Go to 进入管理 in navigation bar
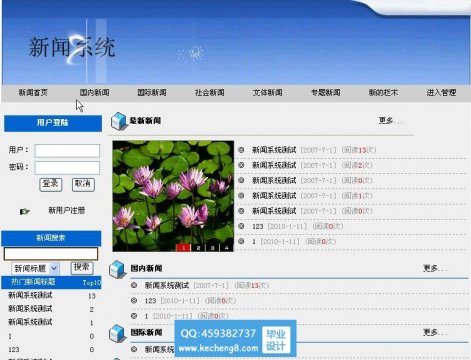Image resolution: width=471 pixels, height=360 pixels. pos(441,93)
